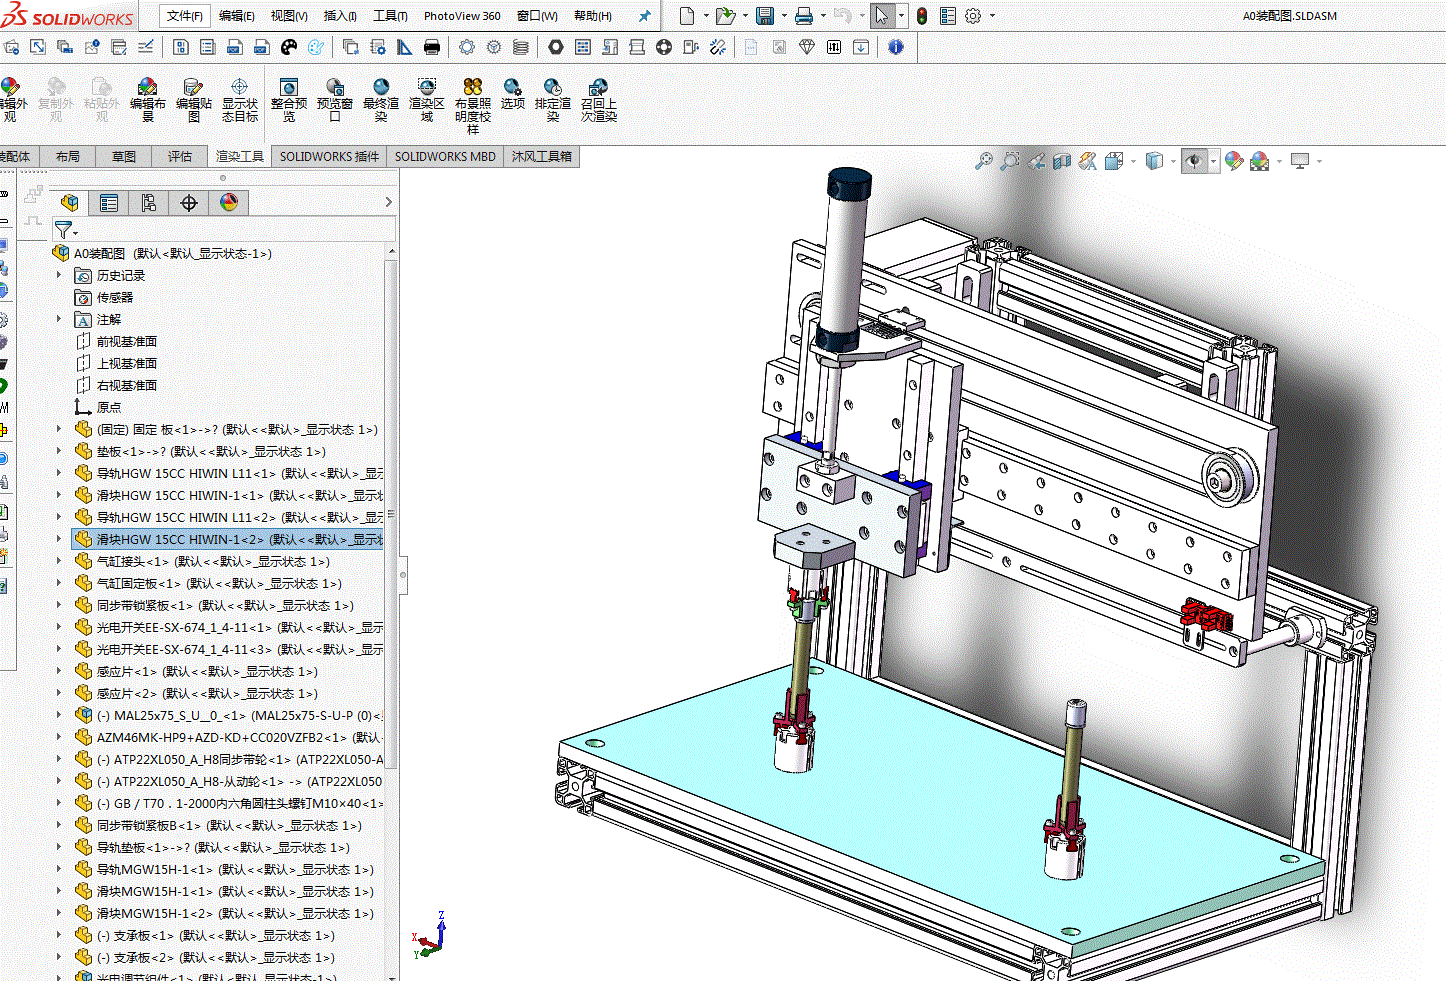Open the DimXpertManager crosshair tab
The width and height of the screenshot is (1446, 981).
pyautogui.click(x=189, y=203)
